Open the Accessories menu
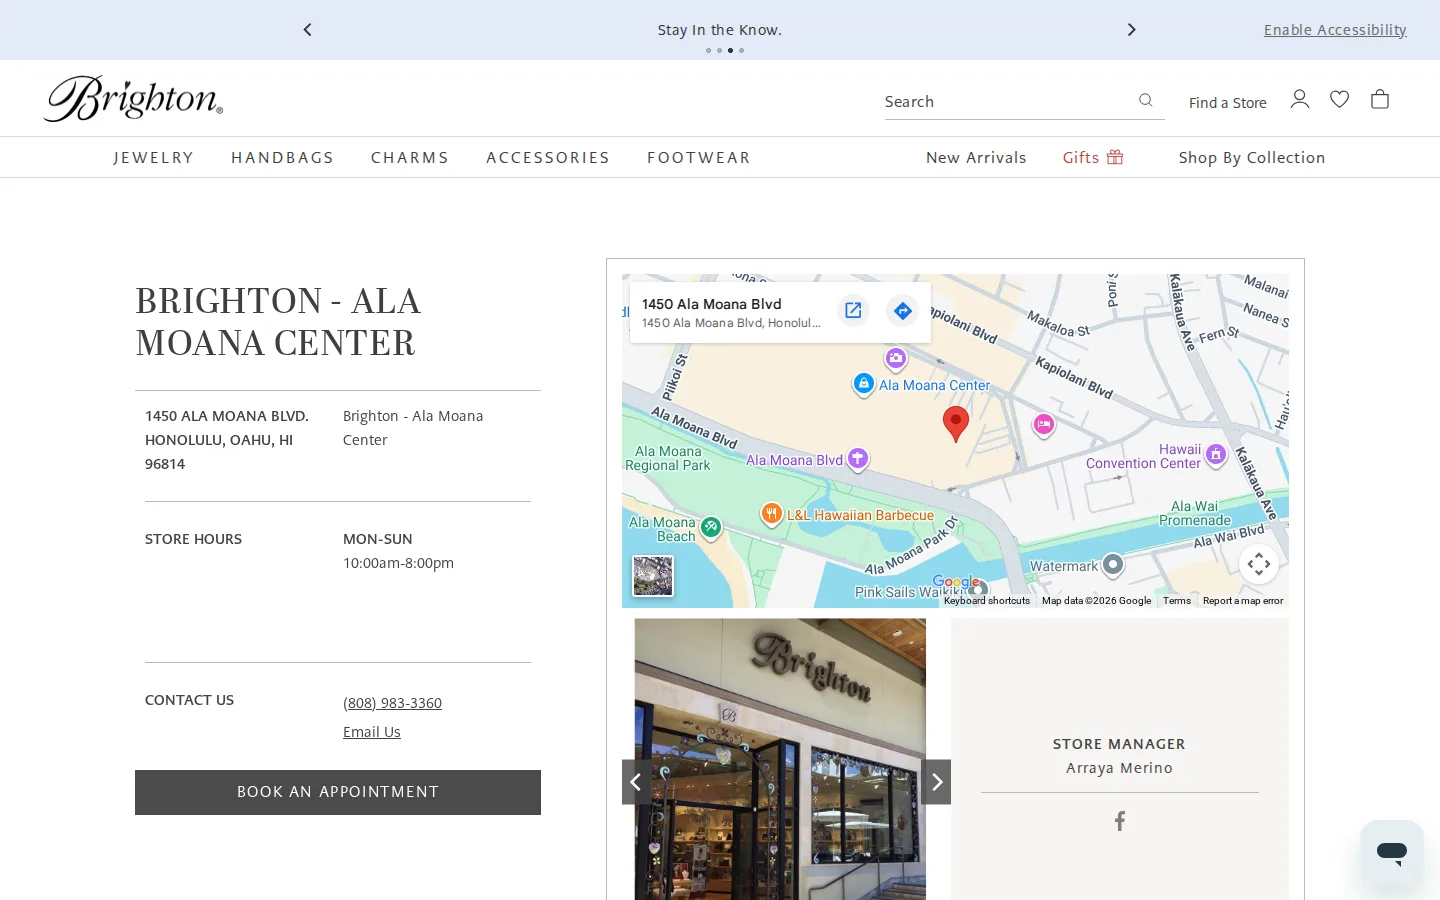 (548, 158)
